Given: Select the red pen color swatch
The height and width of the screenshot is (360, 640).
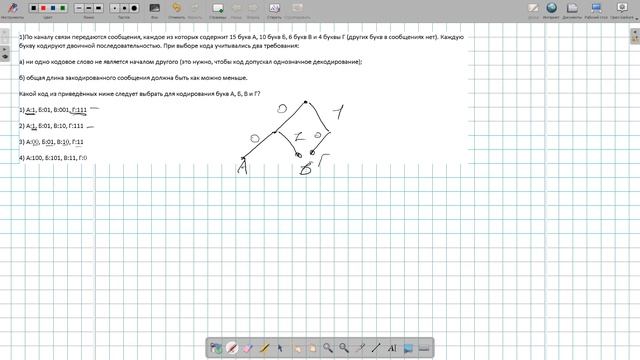Looking at the screenshot, I should pos(43,8).
